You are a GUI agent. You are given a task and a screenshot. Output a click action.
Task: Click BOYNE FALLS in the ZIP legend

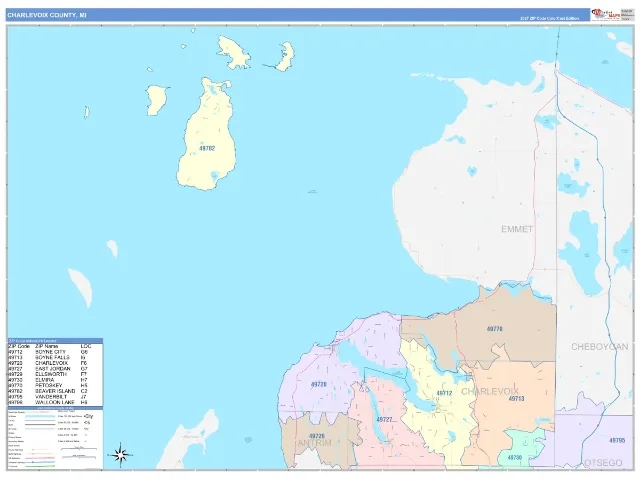[x=52, y=358]
